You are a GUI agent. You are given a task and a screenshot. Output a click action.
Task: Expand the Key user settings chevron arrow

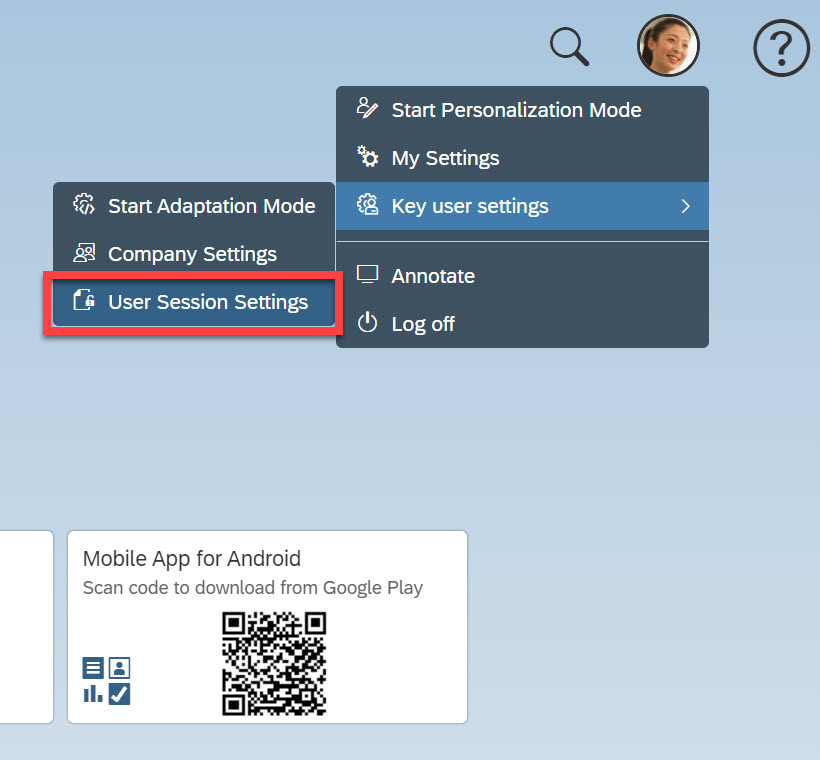click(x=686, y=206)
